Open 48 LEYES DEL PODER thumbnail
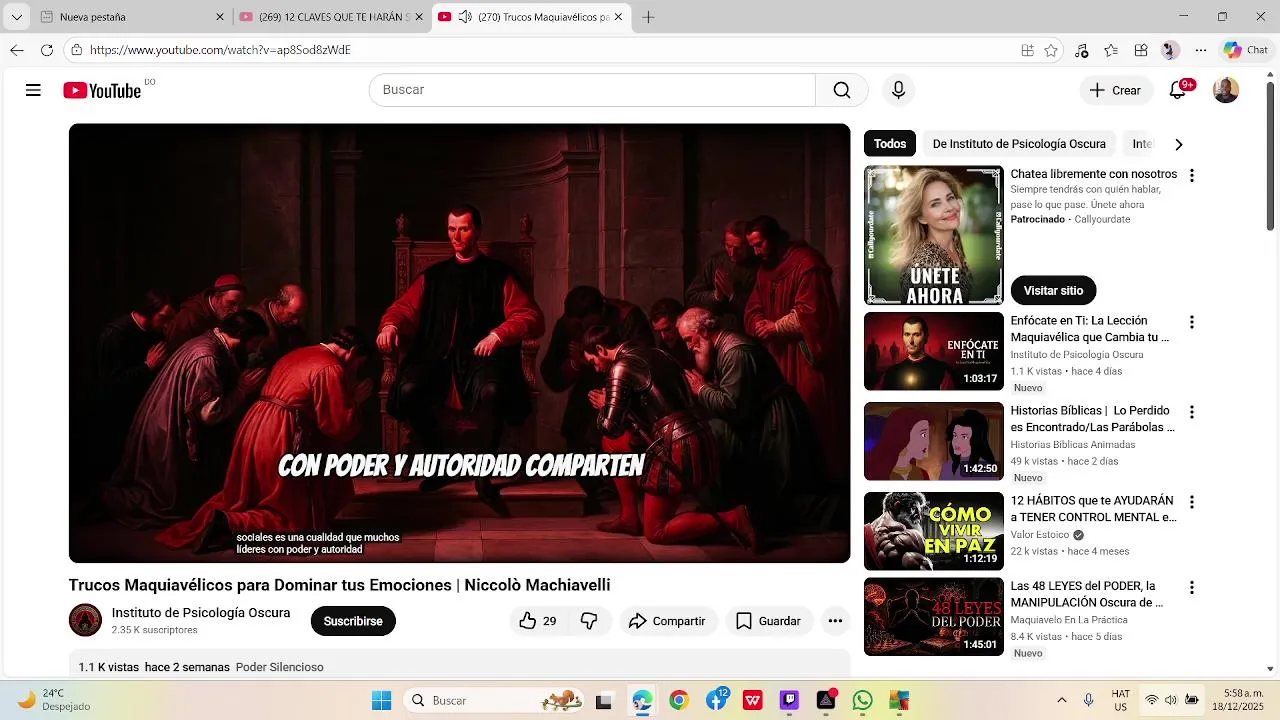 934,616
